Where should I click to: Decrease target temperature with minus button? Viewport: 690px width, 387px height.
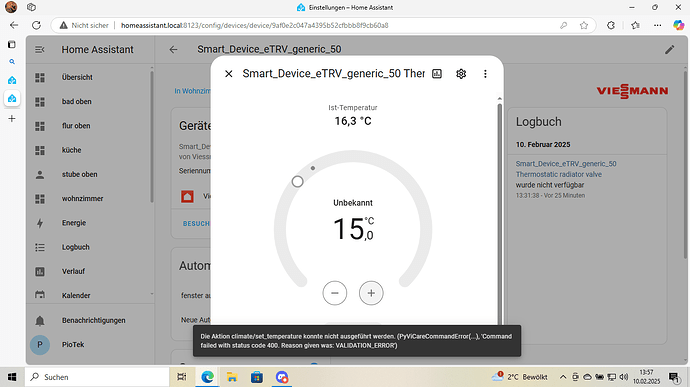click(334, 293)
